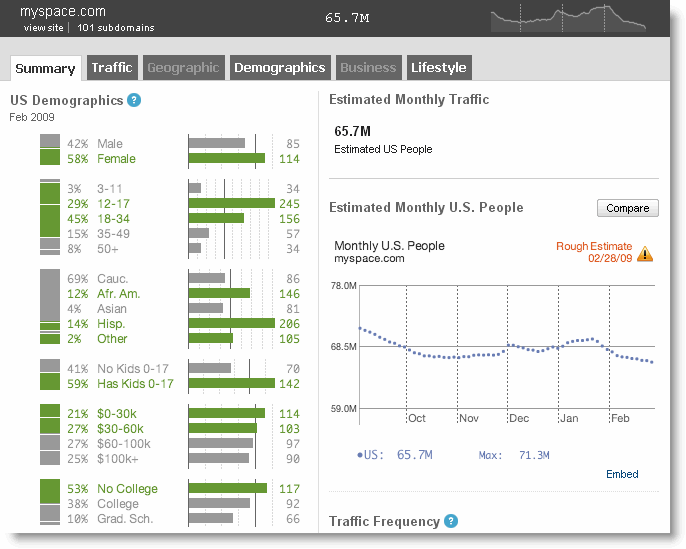Open the Demographics tab

coord(280,68)
